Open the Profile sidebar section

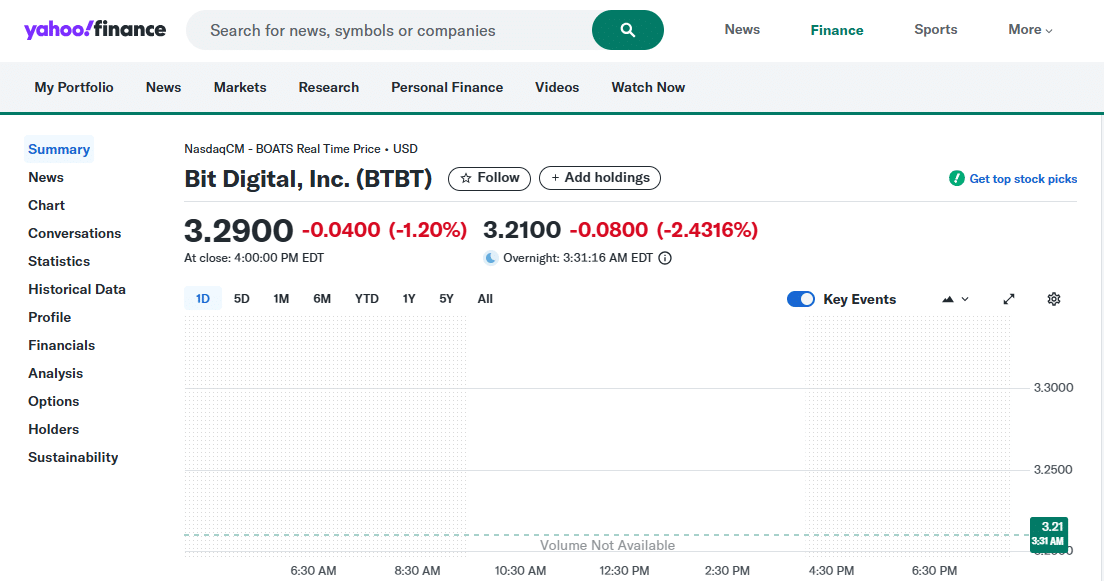pos(49,318)
